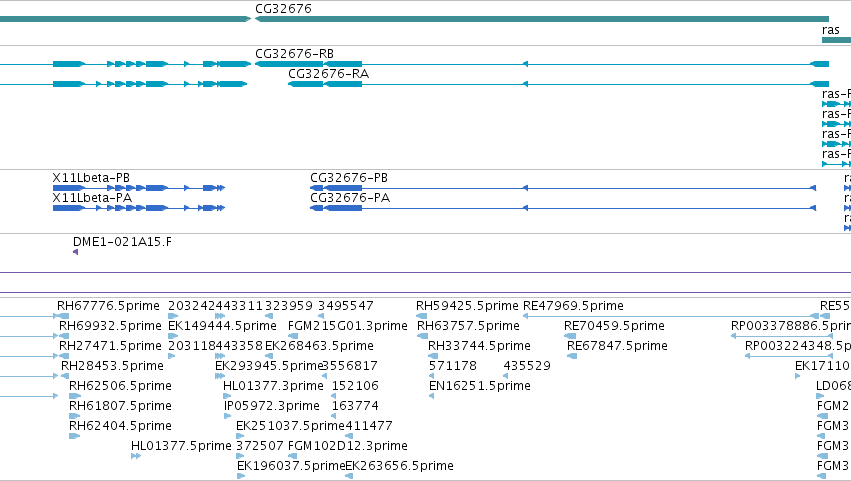
Task: Click the arrow glyph under RE70459.5prime
Action: pos(570,336)
